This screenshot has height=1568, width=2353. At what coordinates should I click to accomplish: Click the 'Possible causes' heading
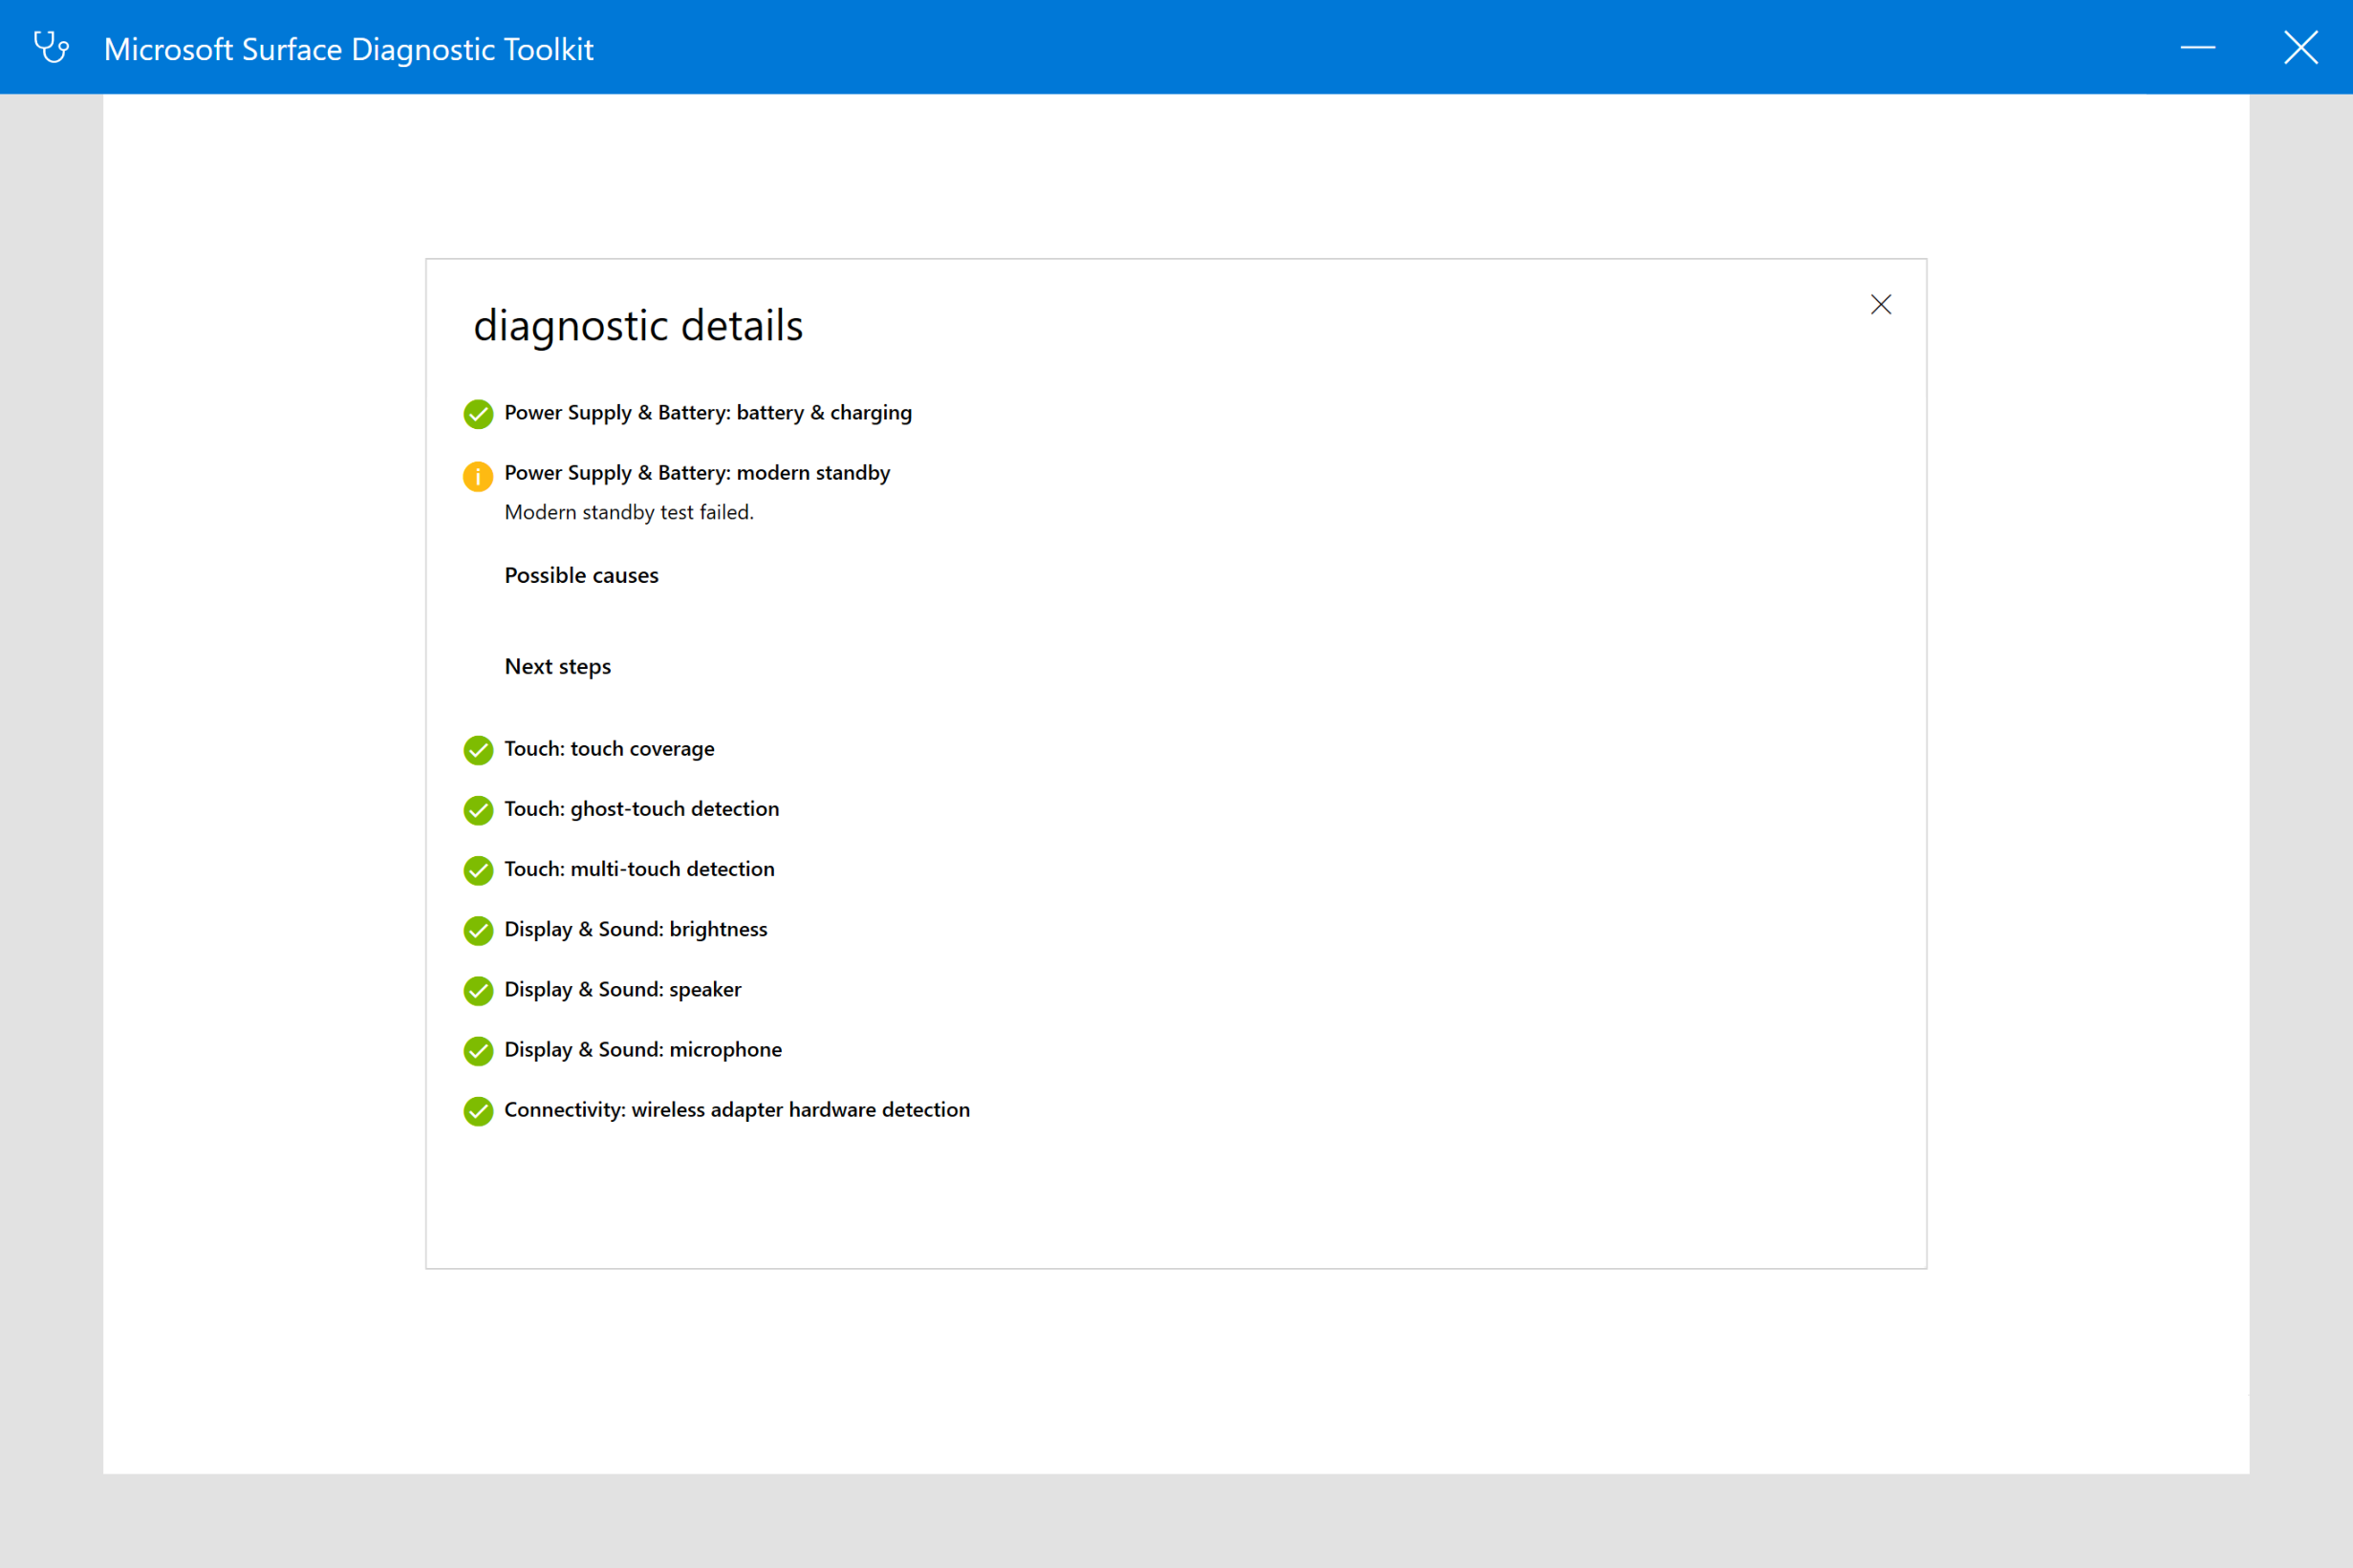pyautogui.click(x=581, y=575)
